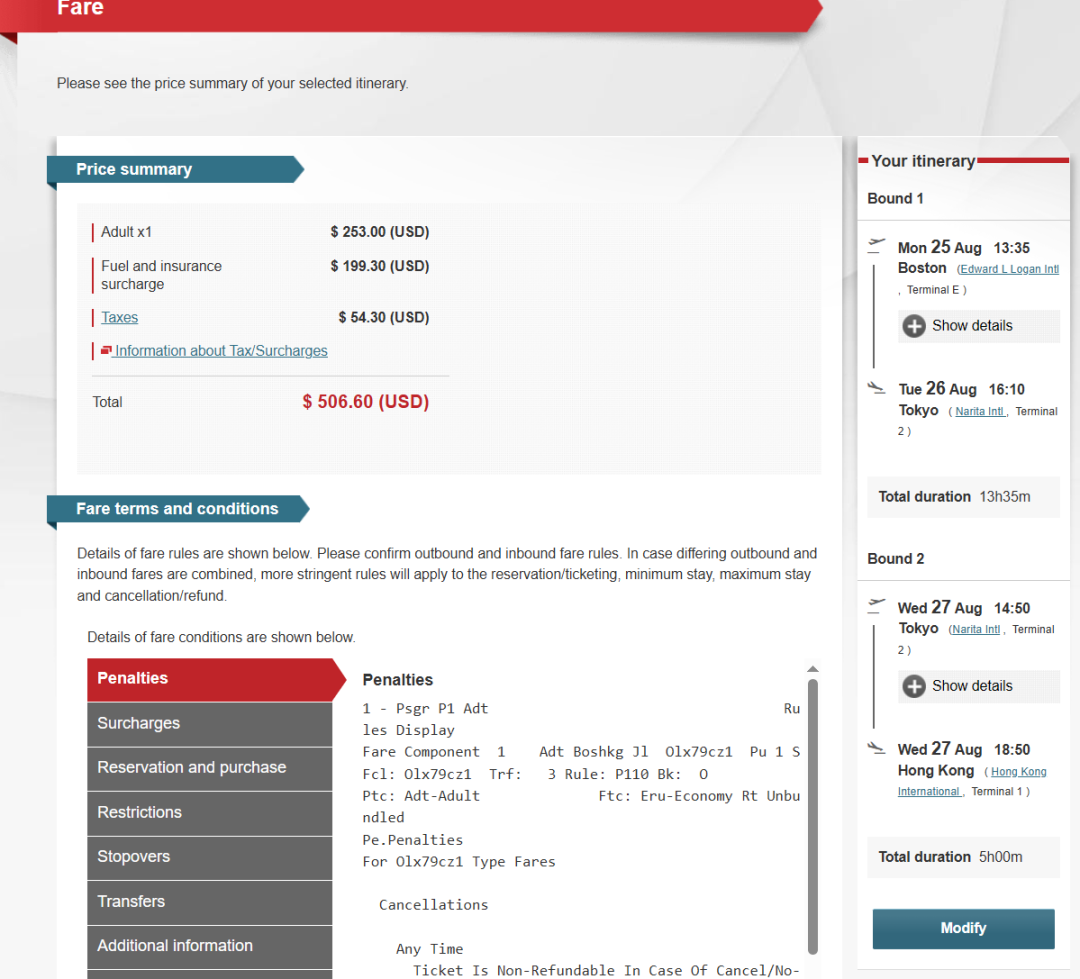
Task: Select the Reservation and purchase tab
Action: pyautogui.click(x=209, y=768)
